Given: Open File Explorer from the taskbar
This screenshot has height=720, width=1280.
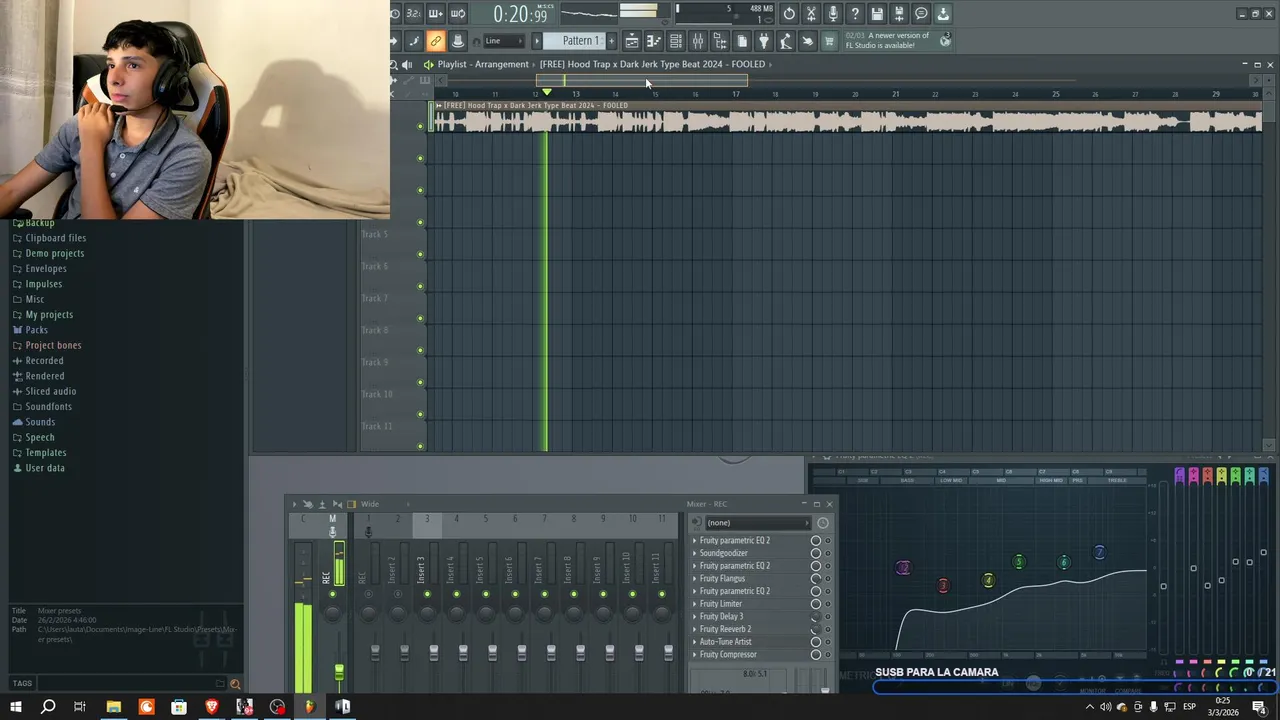Looking at the screenshot, I should 113,707.
